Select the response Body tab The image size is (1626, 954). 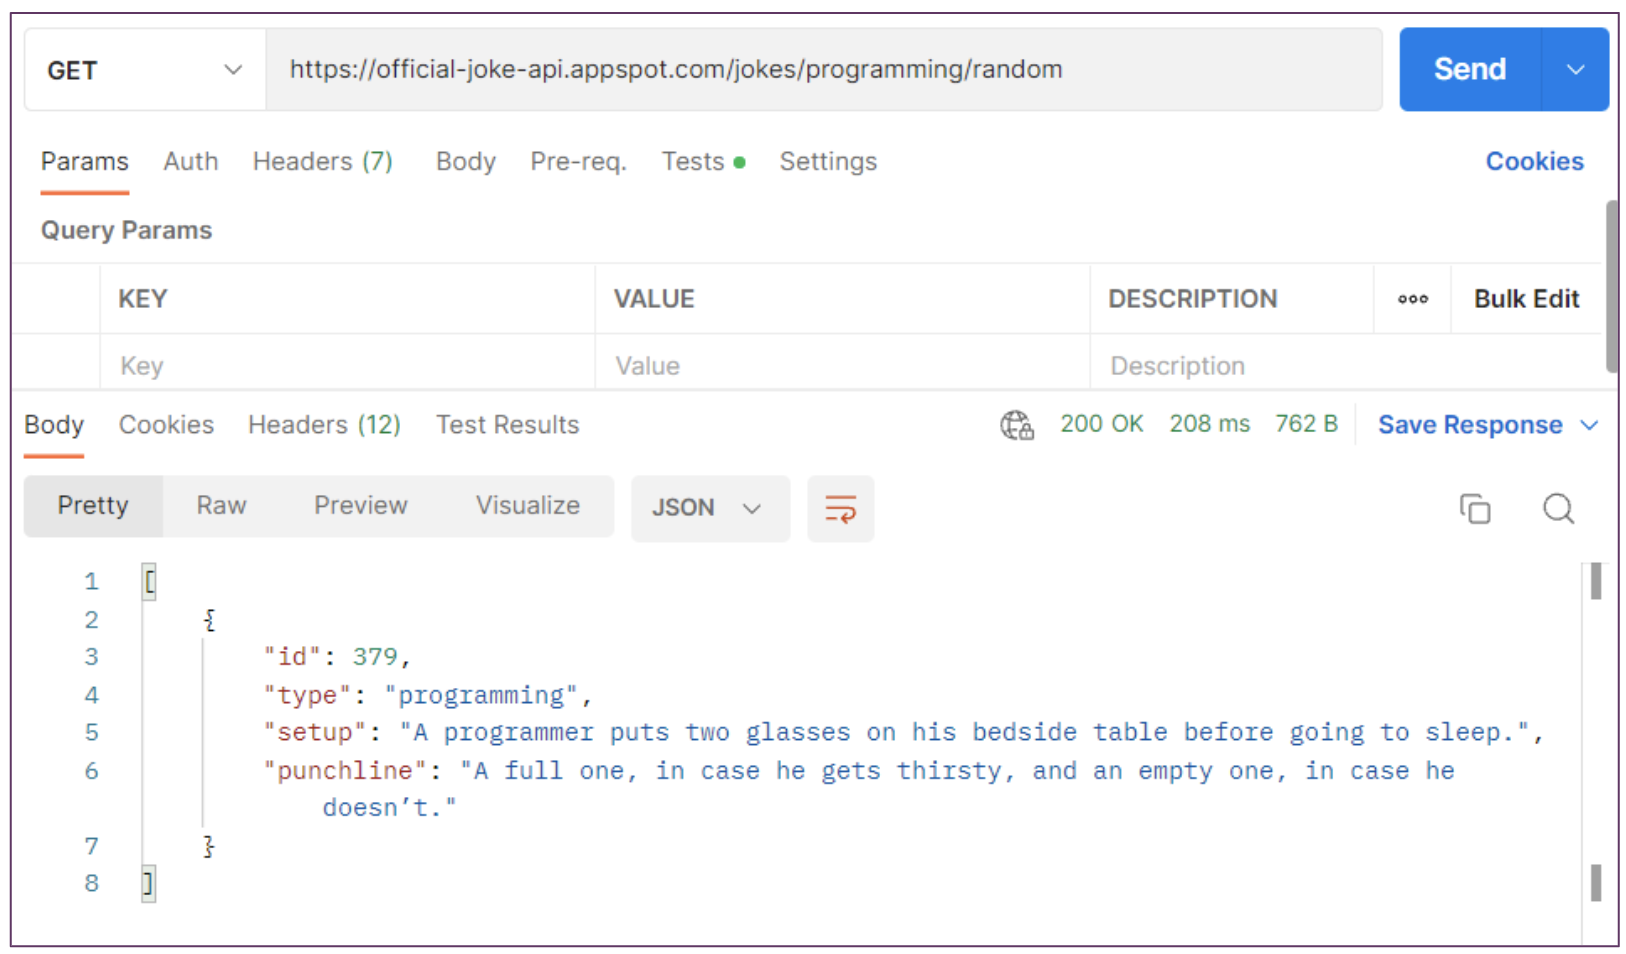[x=54, y=425]
